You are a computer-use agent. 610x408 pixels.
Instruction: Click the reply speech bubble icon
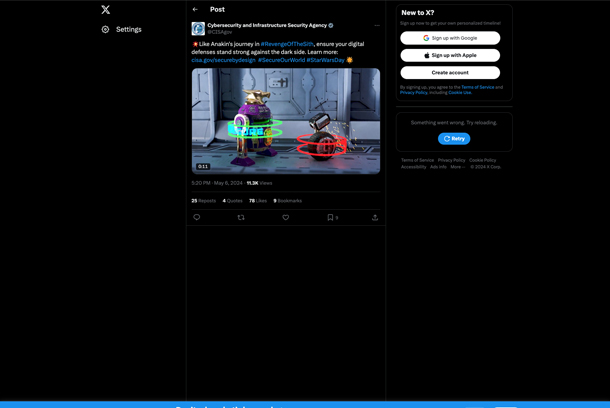pyautogui.click(x=197, y=217)
